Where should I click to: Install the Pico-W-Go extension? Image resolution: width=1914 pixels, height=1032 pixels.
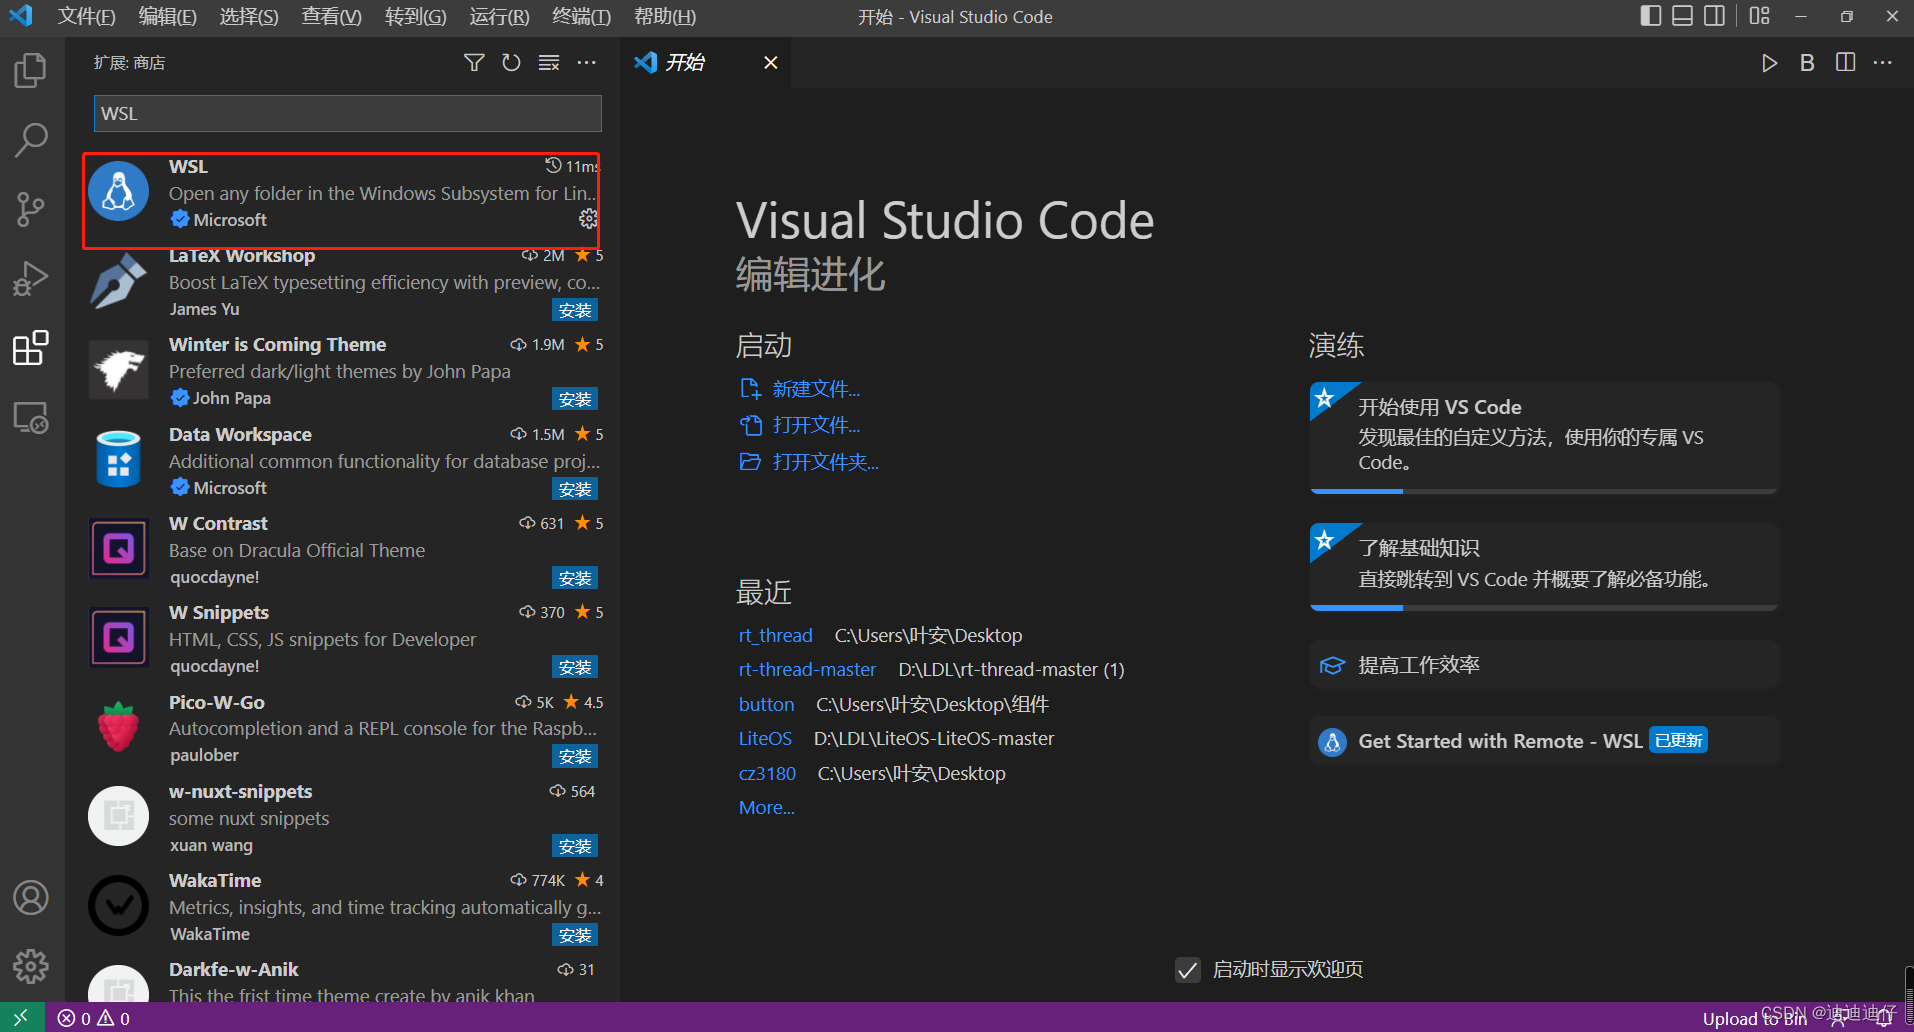(x=575, y=757)
